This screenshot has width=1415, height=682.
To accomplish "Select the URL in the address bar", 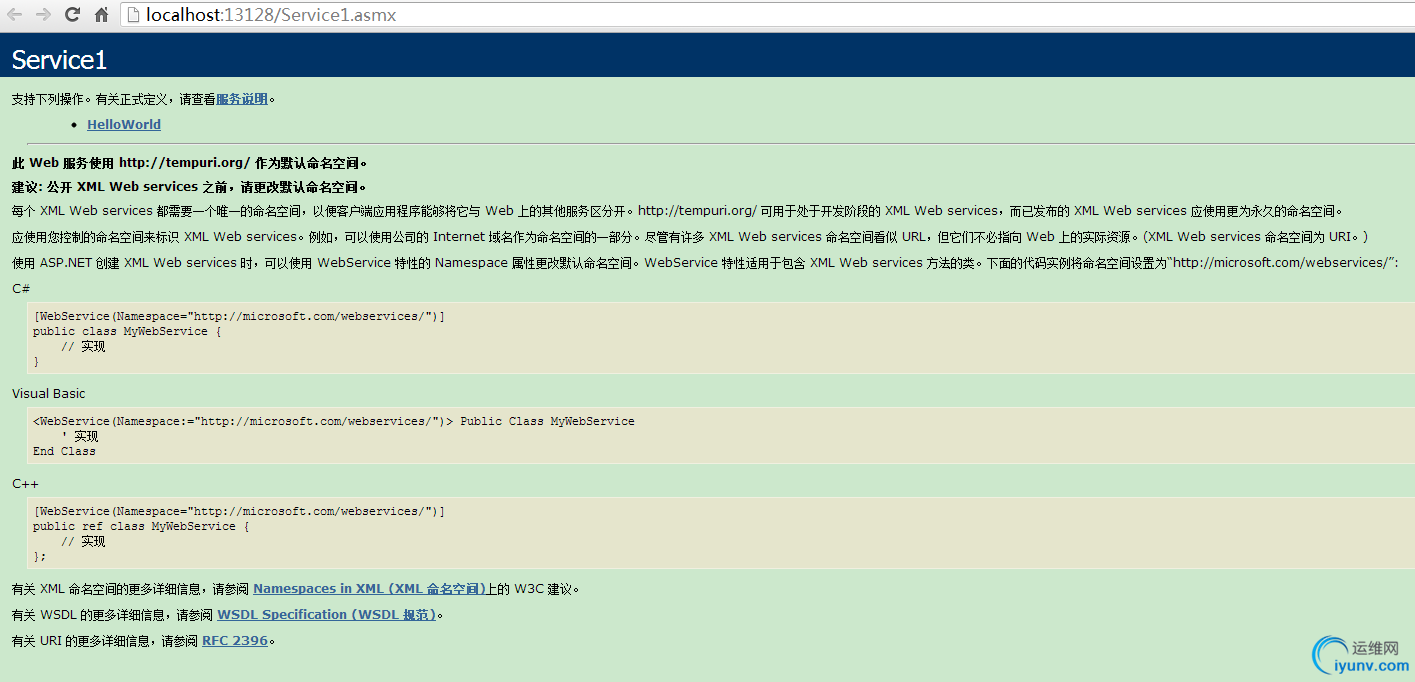I will [270, 15].
